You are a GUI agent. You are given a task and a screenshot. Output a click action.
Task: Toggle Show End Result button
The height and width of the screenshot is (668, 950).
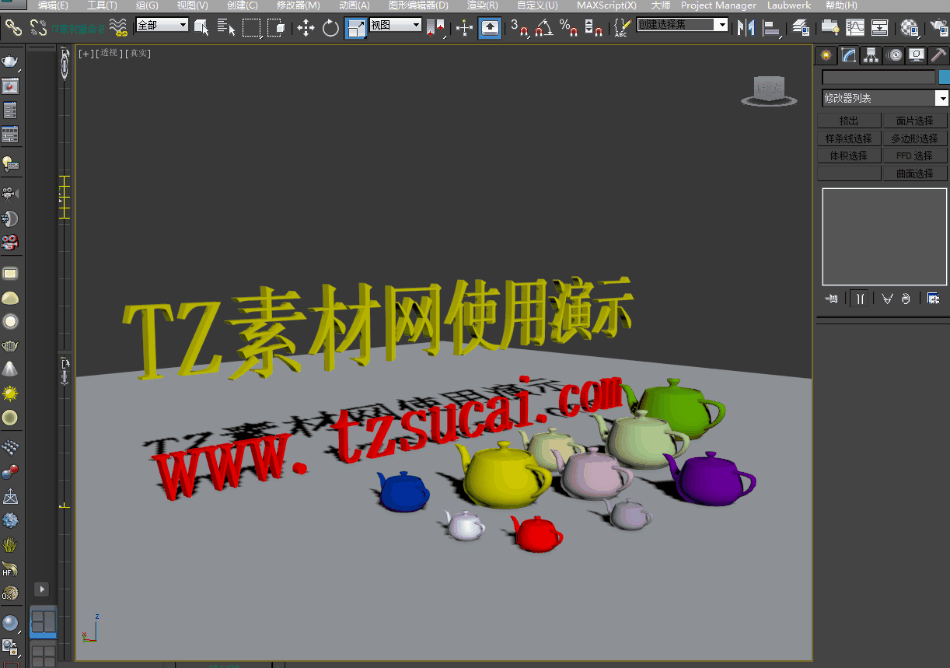(x=860, y=299)
